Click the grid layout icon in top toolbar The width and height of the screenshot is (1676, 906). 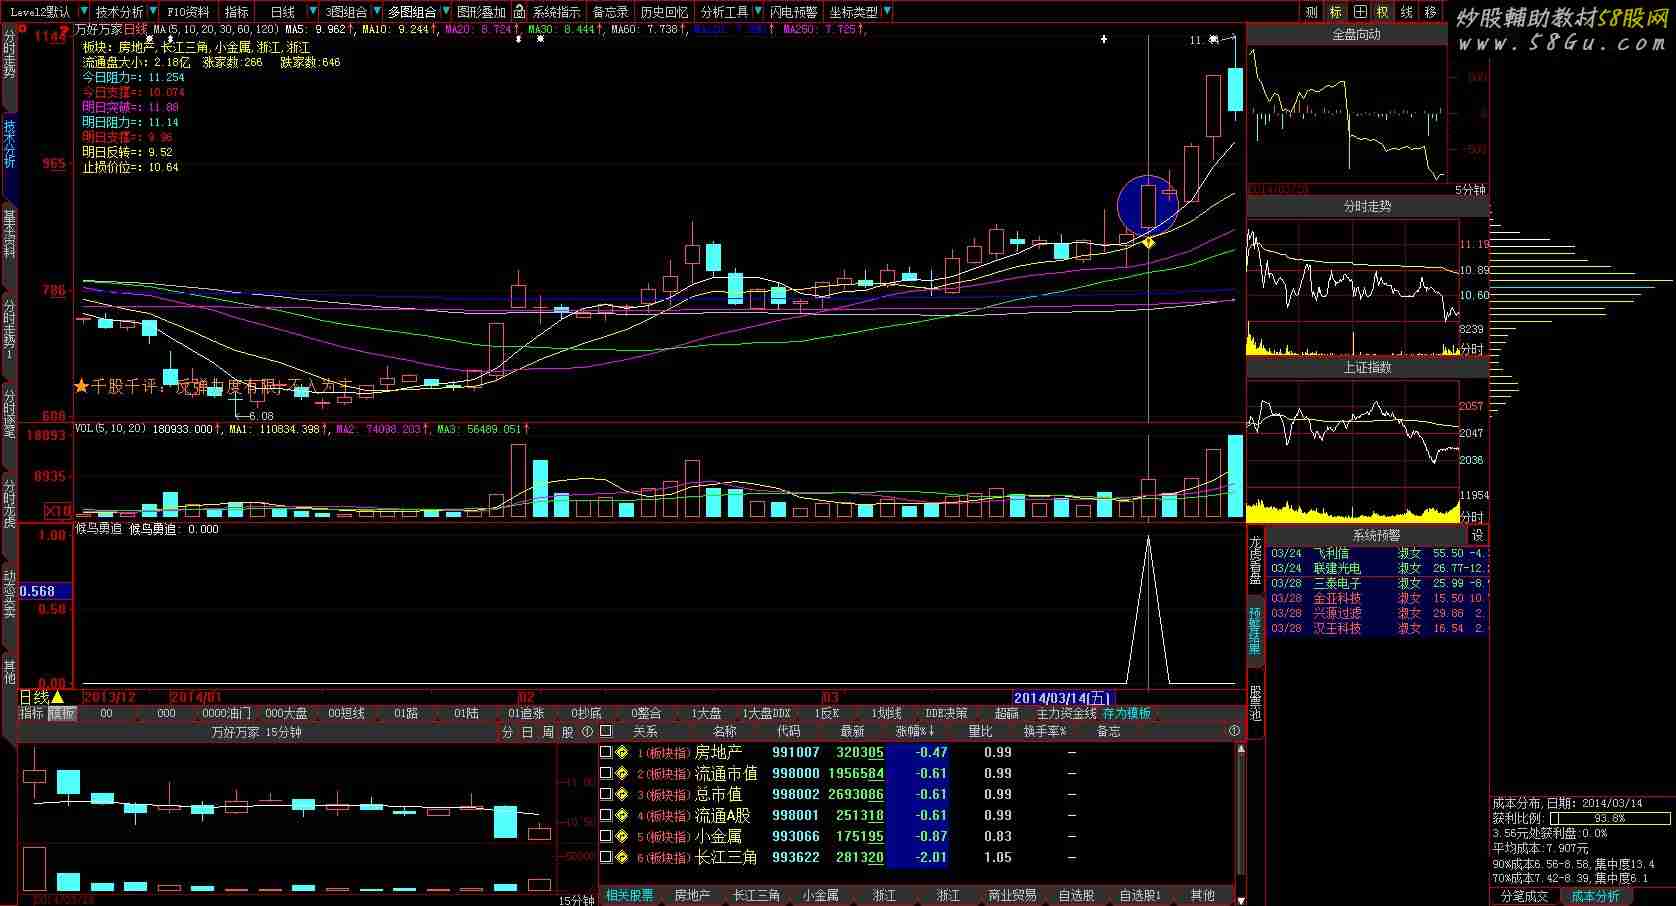1360,12
